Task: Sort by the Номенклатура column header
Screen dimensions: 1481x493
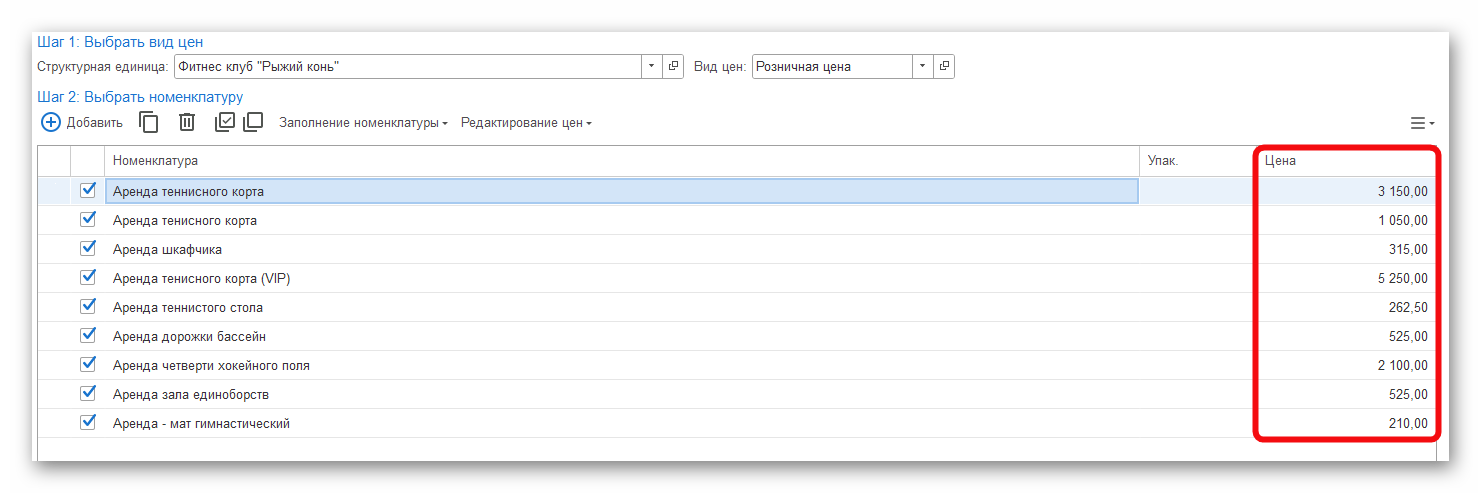Action: [620, 161]
